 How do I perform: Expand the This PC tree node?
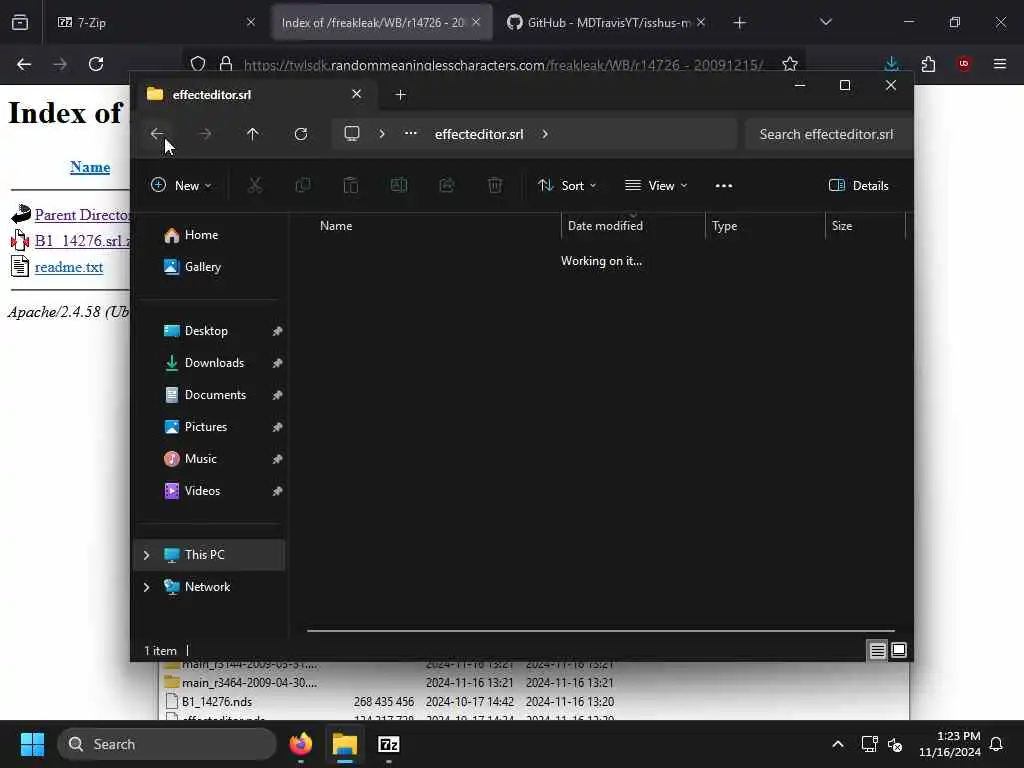click(146, 554)
